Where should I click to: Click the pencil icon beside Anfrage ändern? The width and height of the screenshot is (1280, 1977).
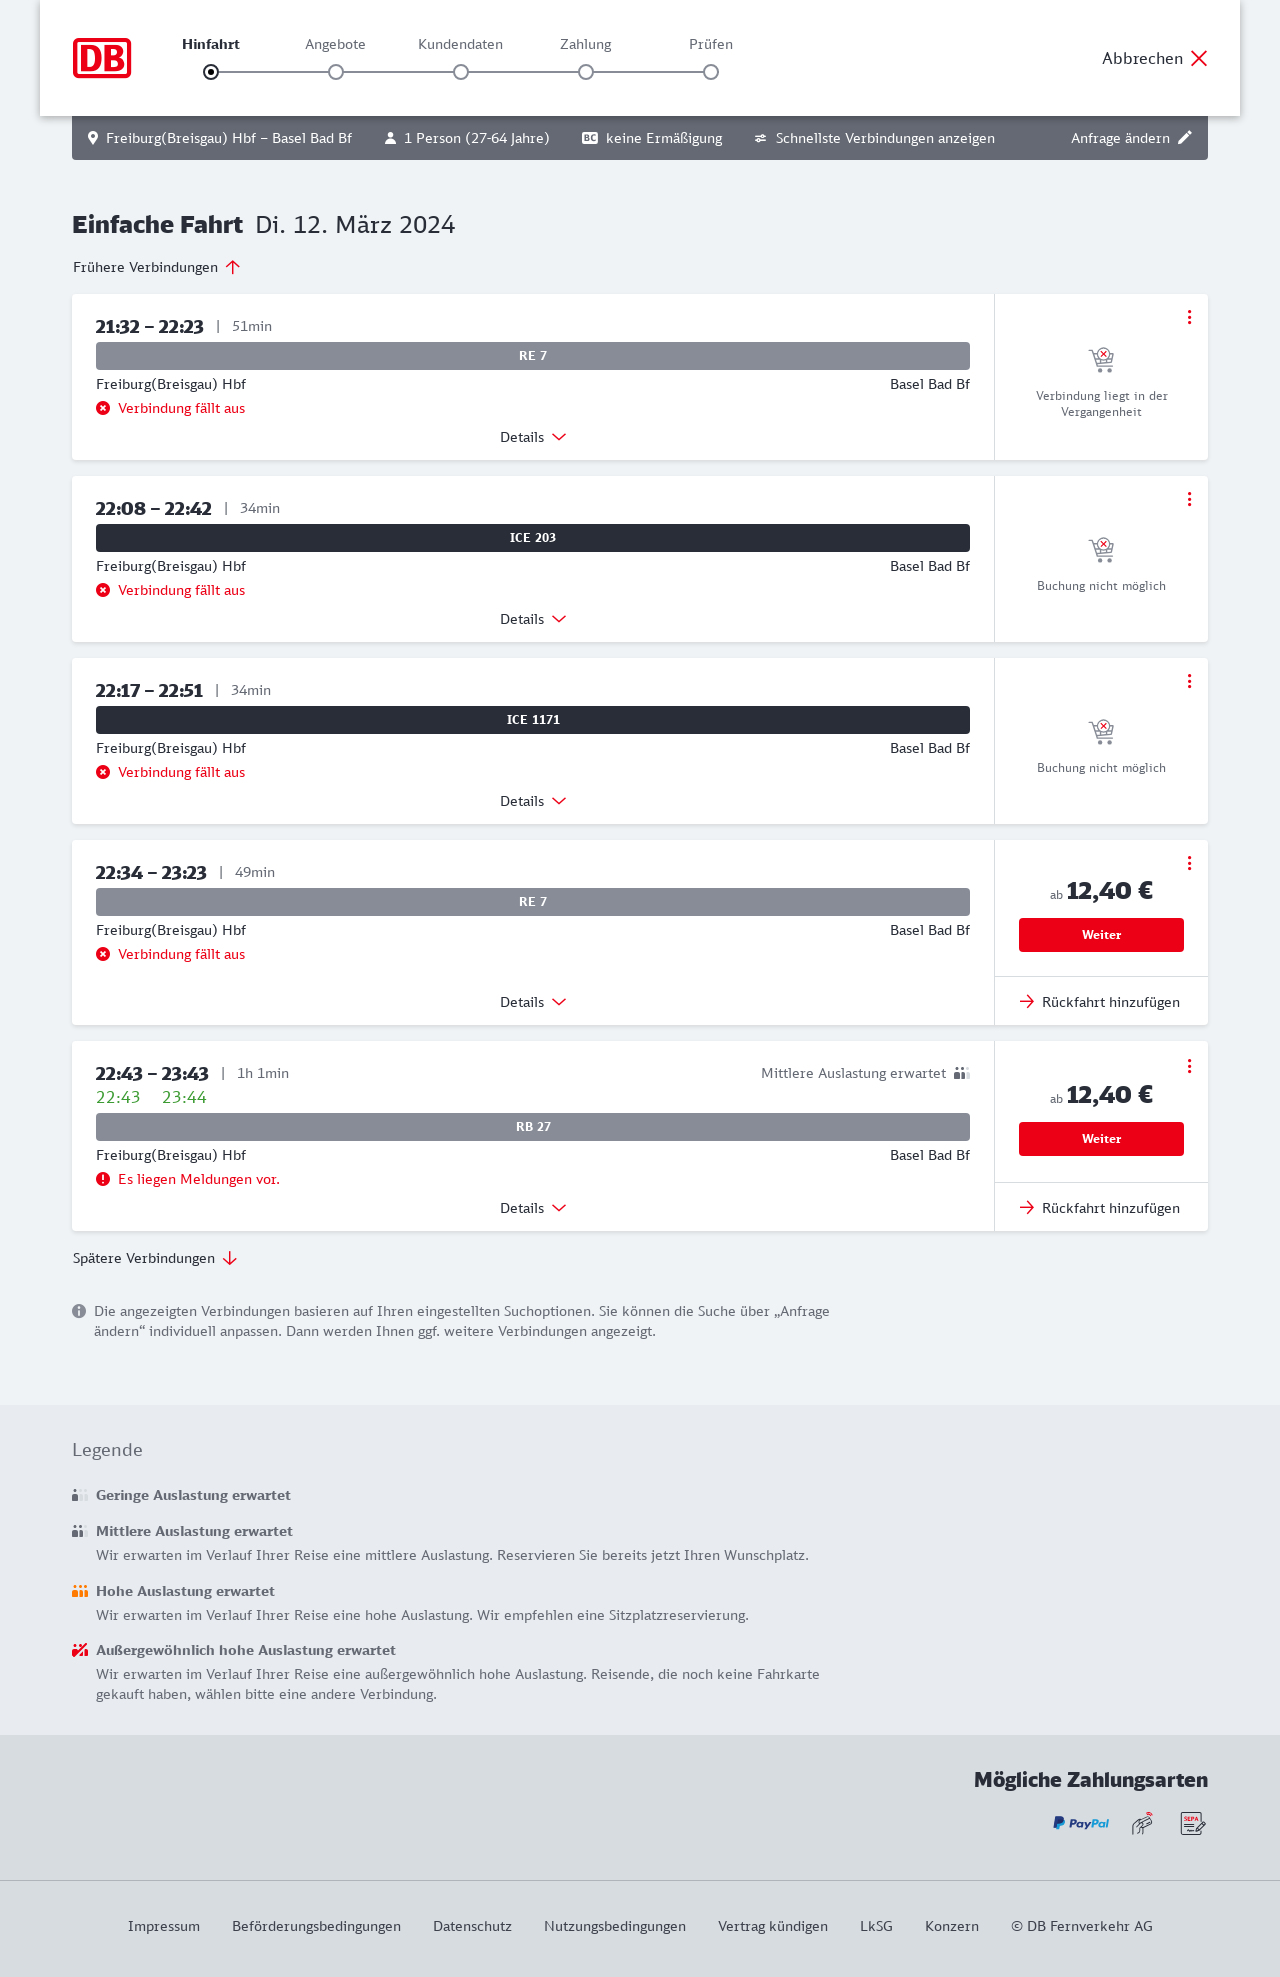1185,138
